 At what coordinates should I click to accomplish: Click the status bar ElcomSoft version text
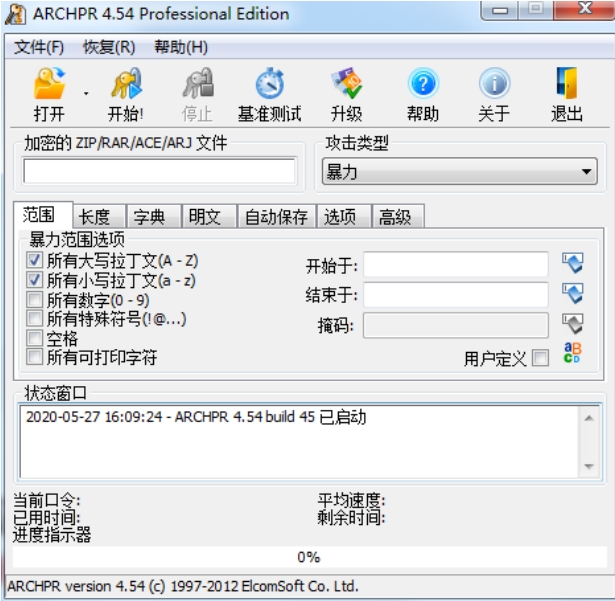(x=183, y=586)
